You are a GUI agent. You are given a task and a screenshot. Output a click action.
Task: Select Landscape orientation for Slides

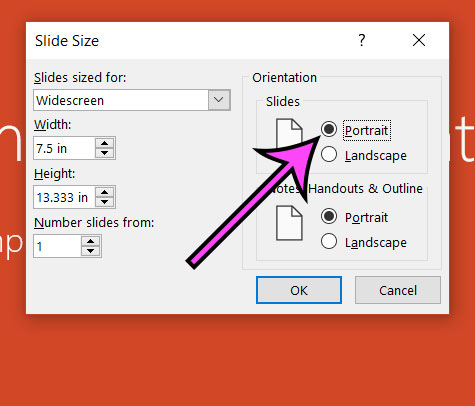(x=329, y=154)
